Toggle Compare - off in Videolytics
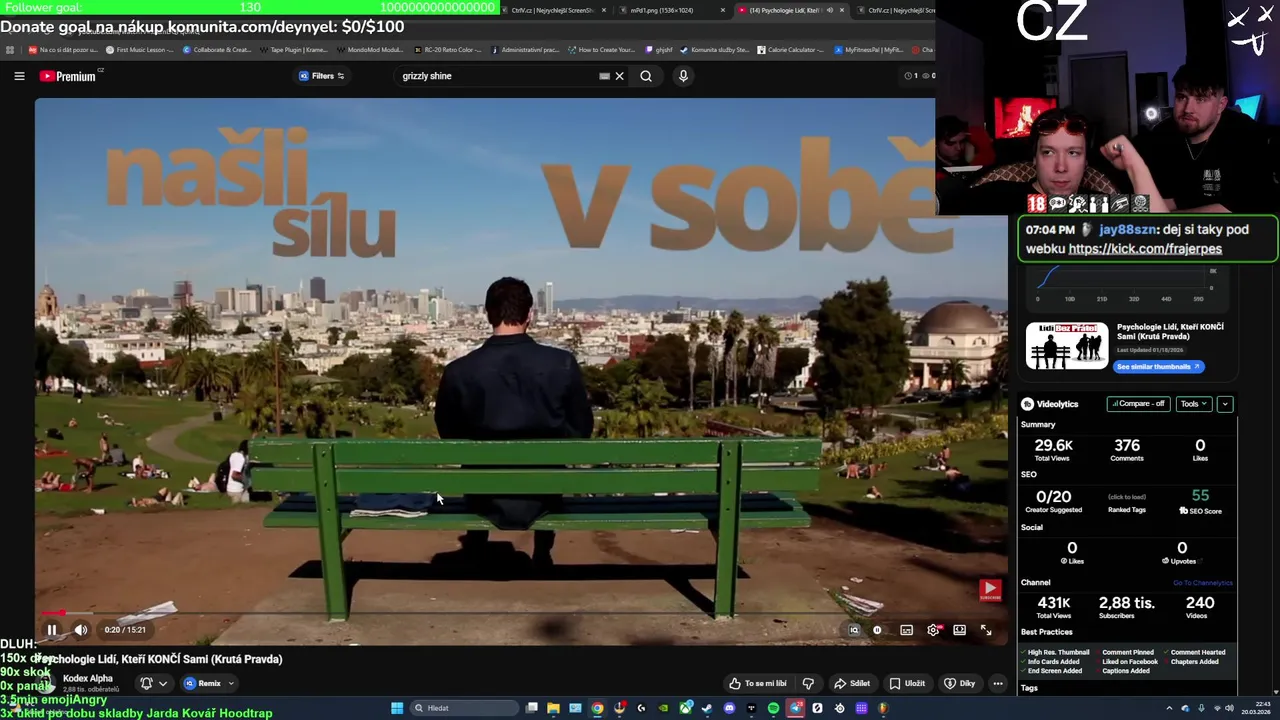 (x=1138, y=404)
